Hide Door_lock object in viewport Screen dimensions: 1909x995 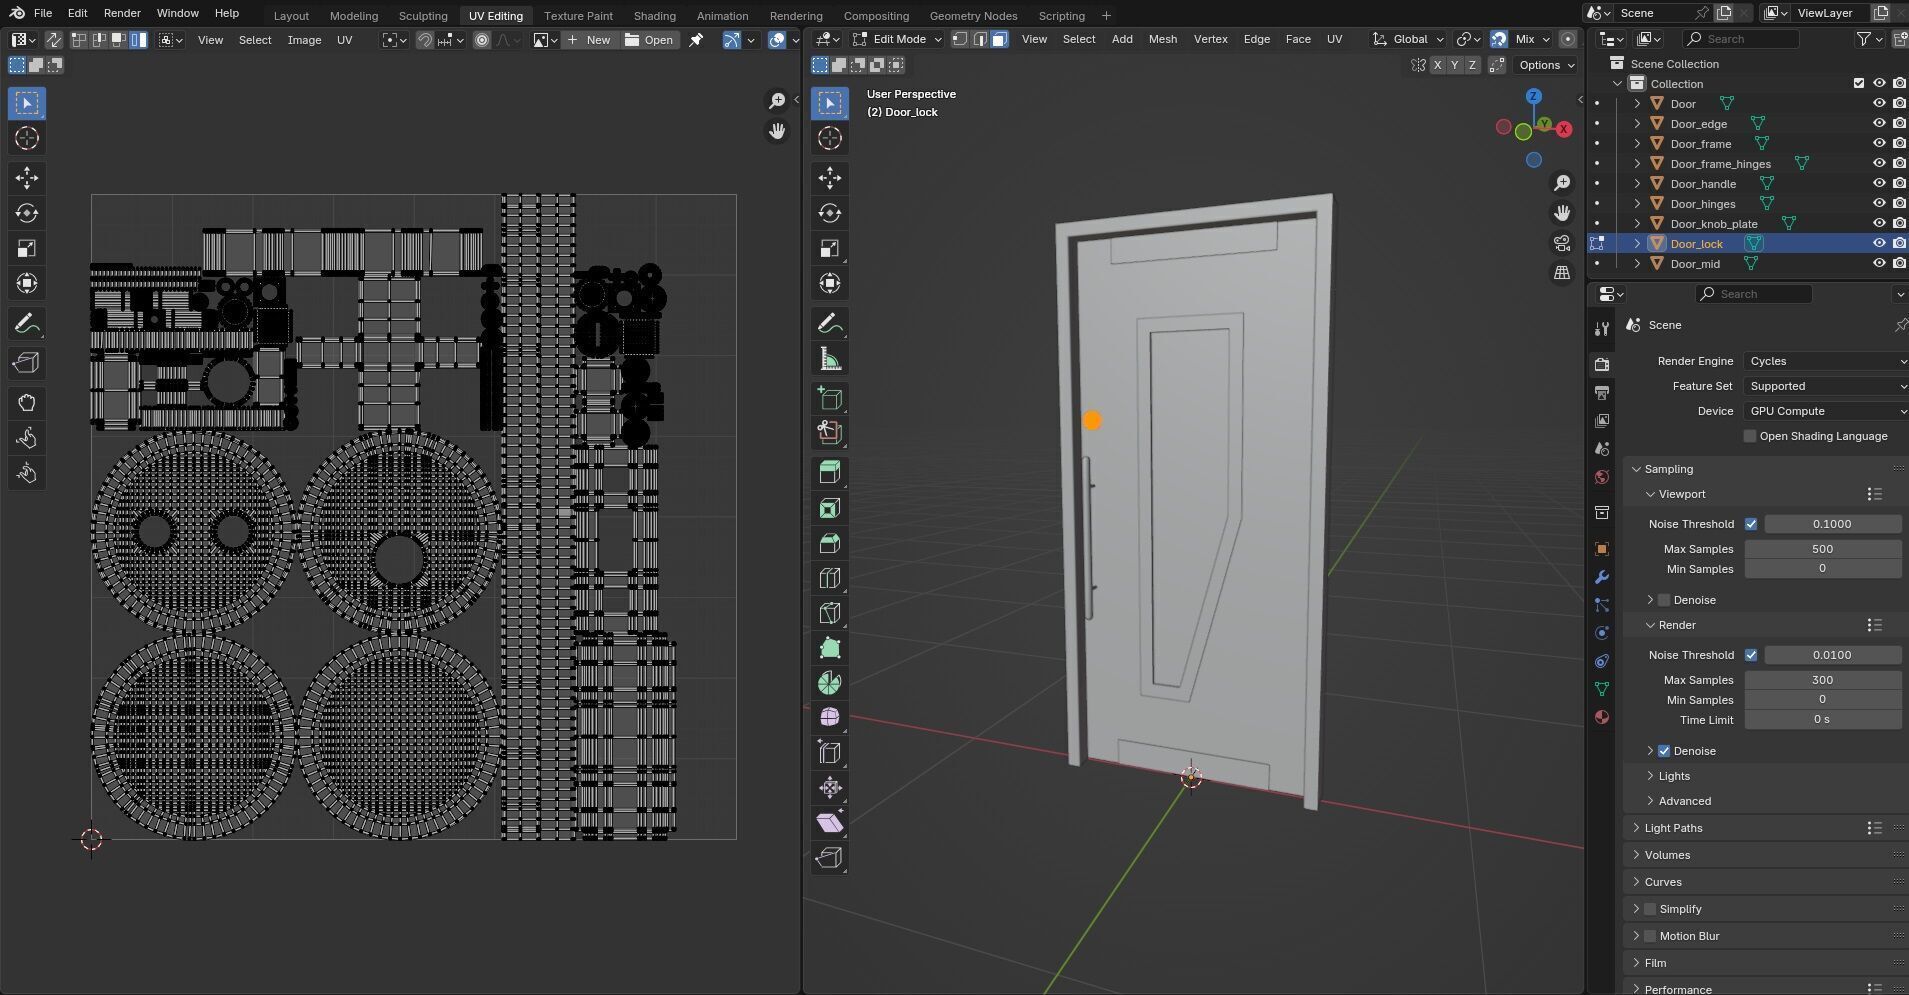(1879, 243)
